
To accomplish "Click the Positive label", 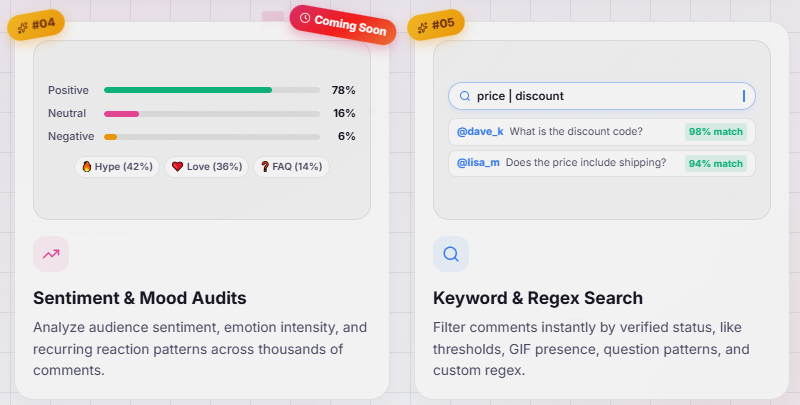I will coord(68,90).
